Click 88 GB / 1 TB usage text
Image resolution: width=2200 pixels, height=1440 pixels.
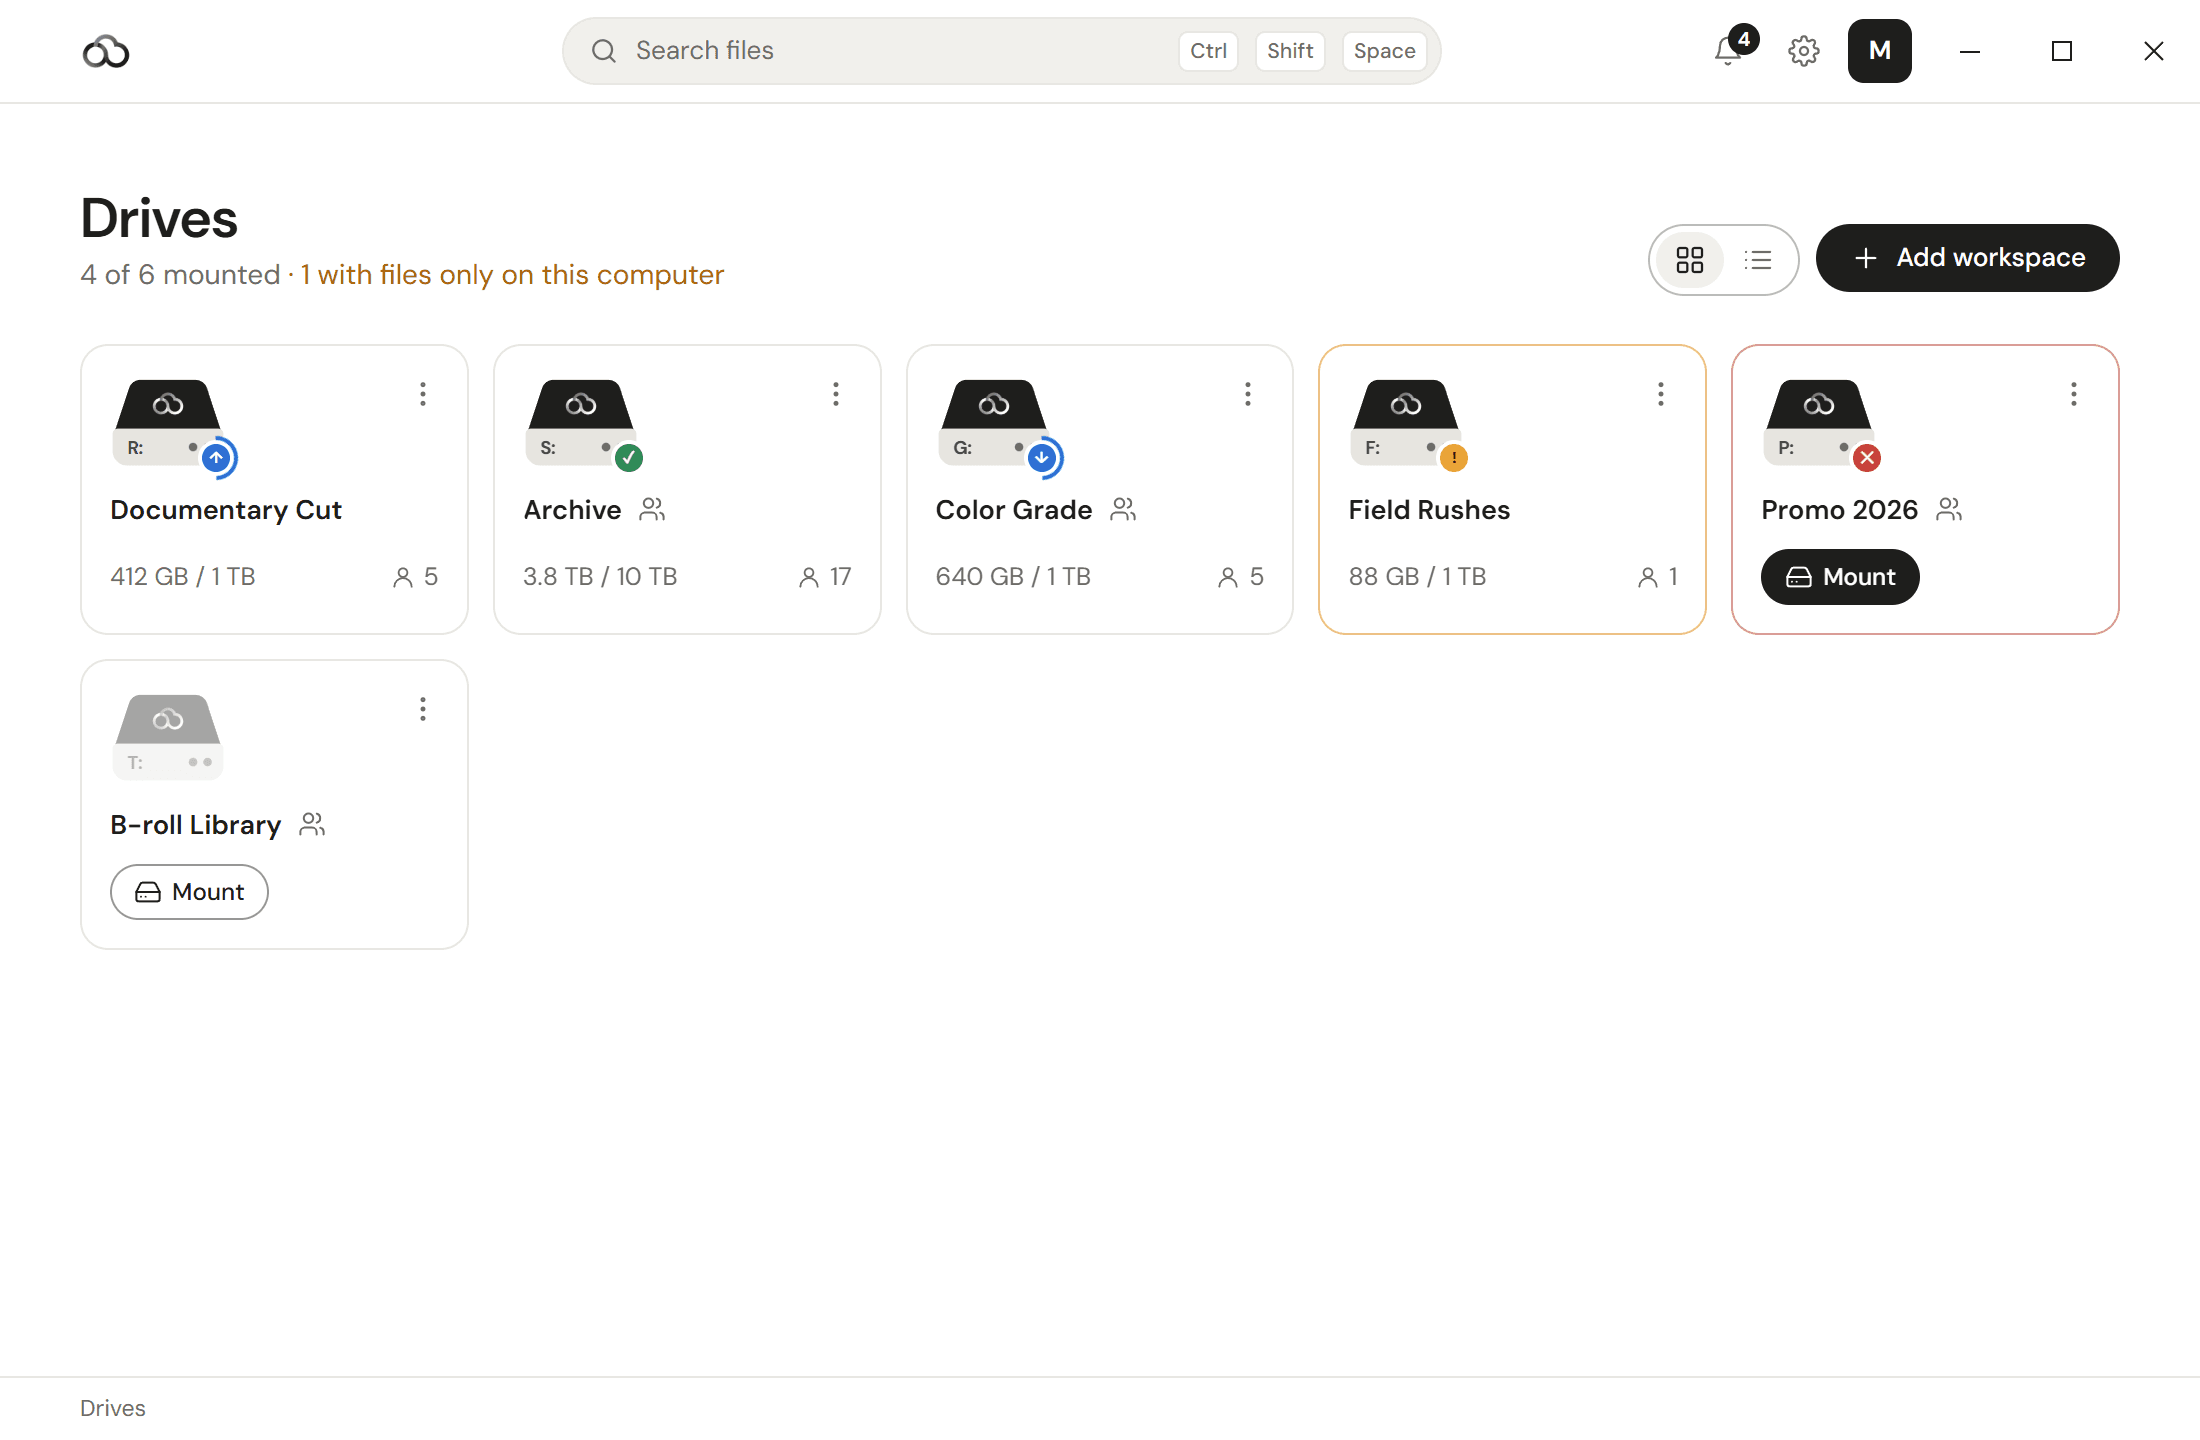pos(1417,577)
